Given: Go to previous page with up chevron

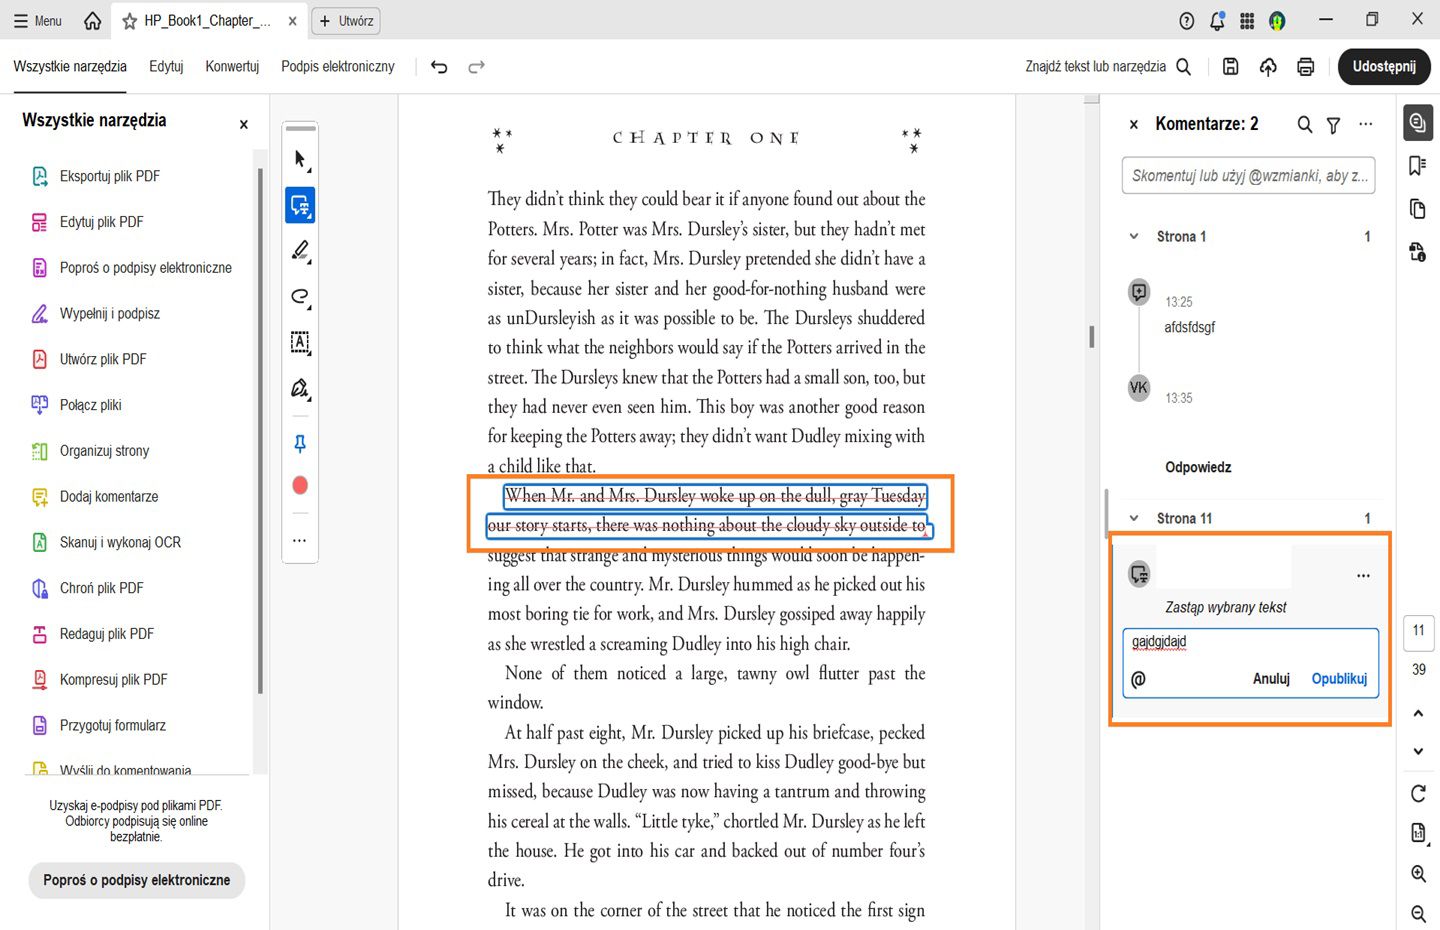Looking at the screenshot, I should (1418, 713).
